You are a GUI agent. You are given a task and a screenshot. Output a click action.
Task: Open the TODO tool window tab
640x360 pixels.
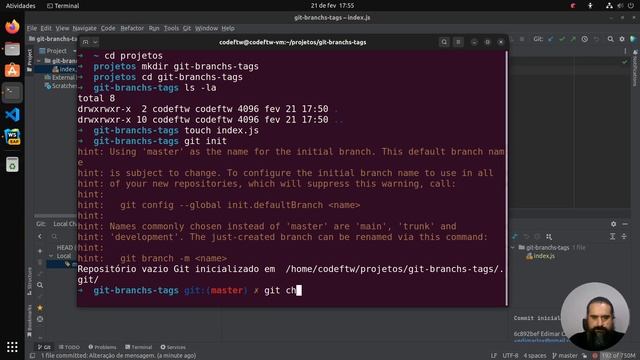coord(69,347)
